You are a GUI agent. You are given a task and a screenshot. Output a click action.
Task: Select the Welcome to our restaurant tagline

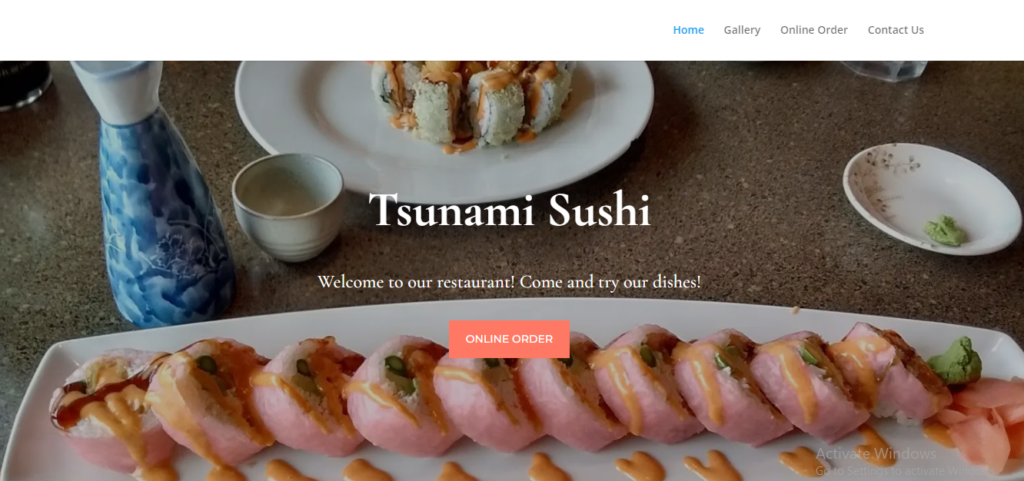pyautogui.click(x=509, y=283)
